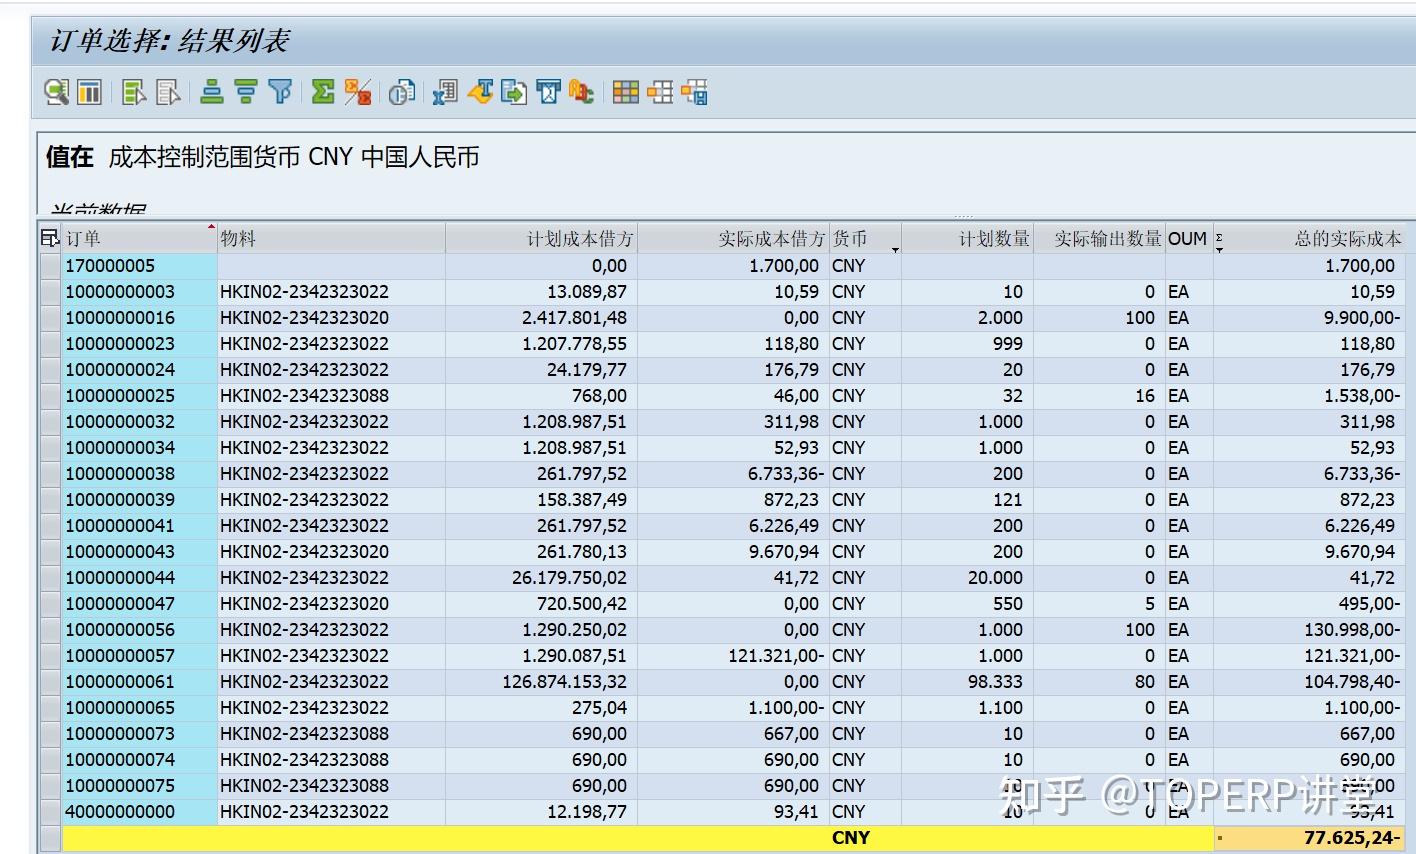The image size is (1416, 854).
Task: Click the Subtotals icon next to the sigma
Action: [359, 92]
